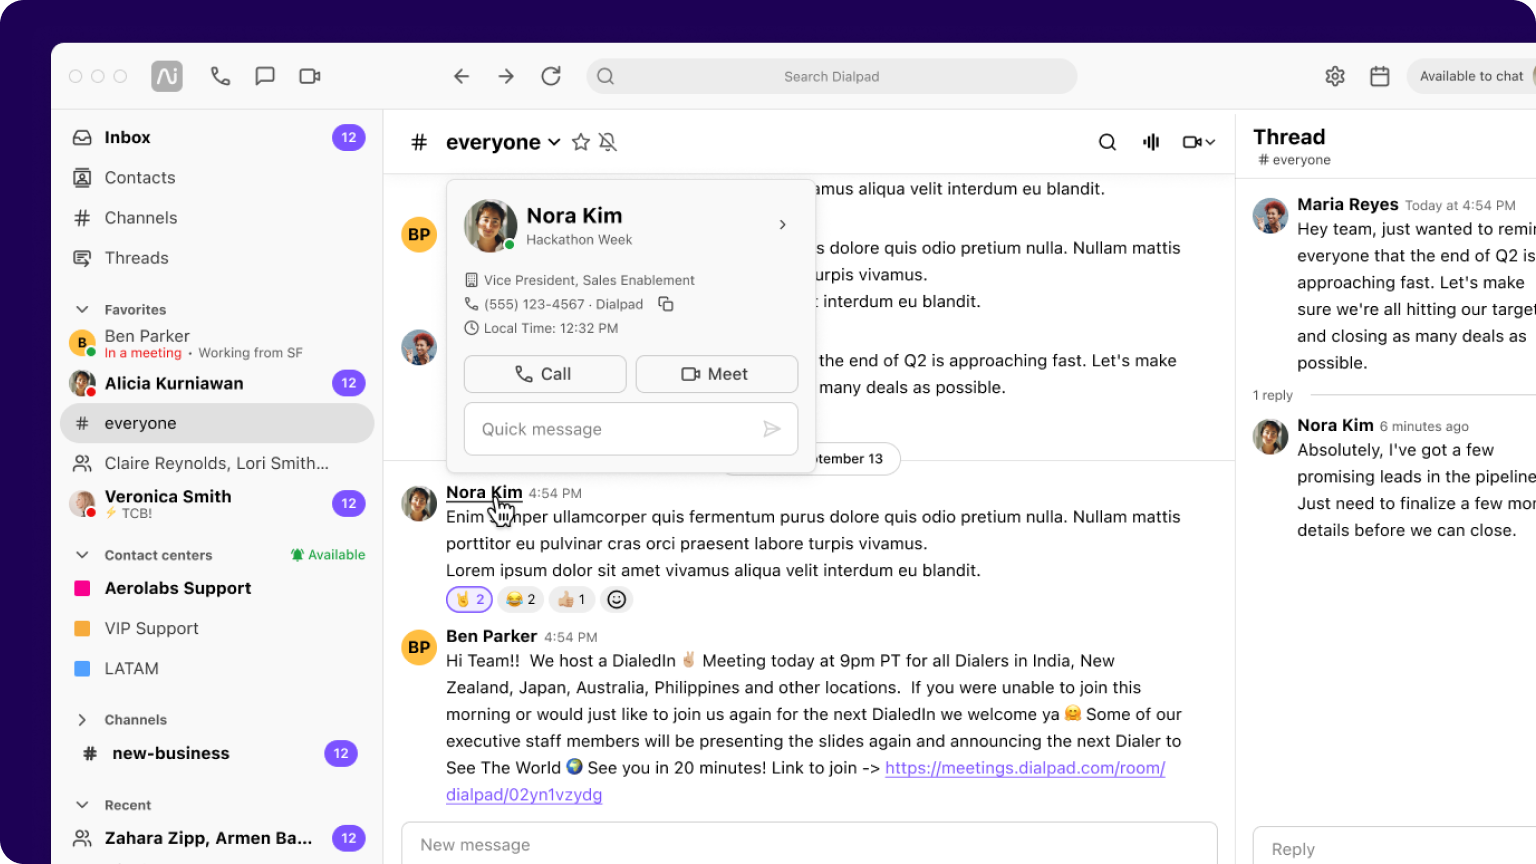Toggle the thumbs-up reaction with 1 vote
The height and width of the screenshot is (864, 1536).
click(571, 599)
